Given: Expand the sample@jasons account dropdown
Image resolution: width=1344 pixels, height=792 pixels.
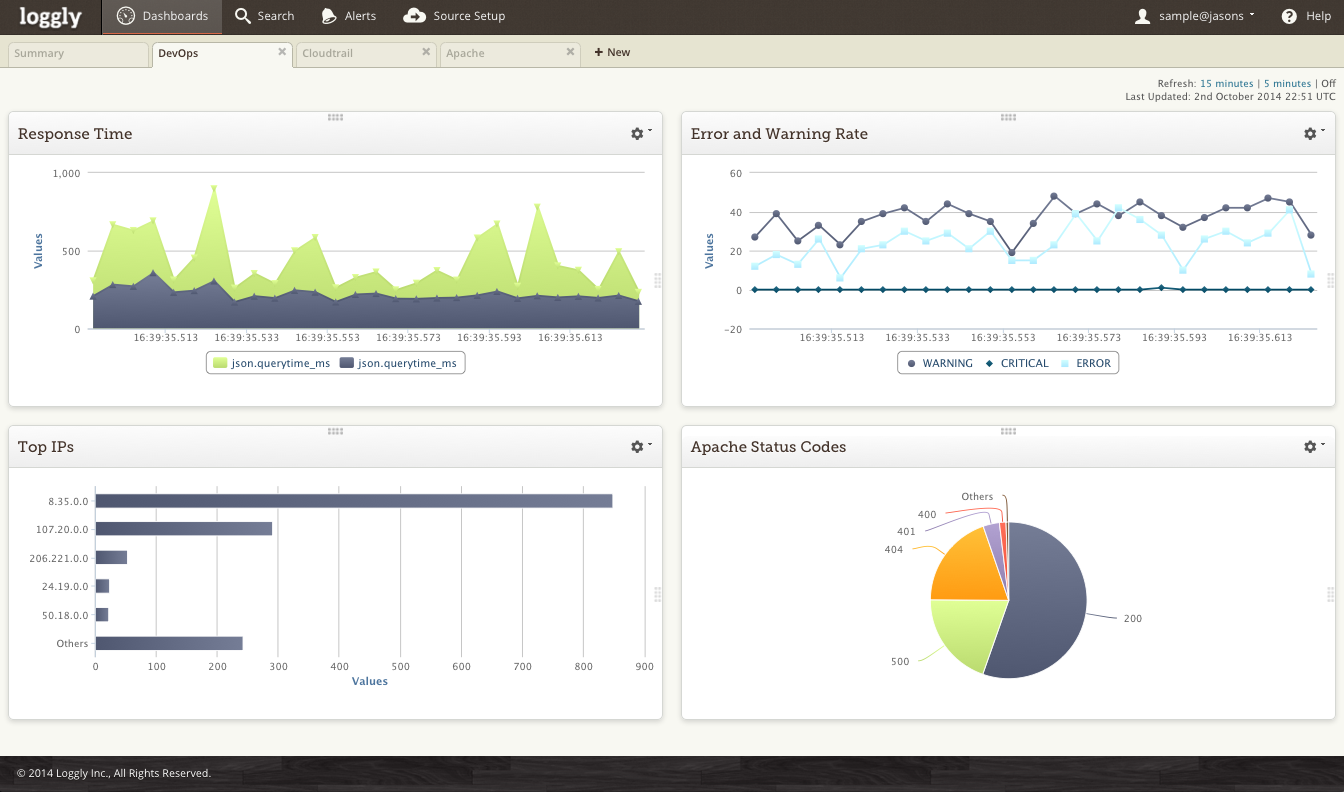Looking at the screenshot, I should 1195,17.
